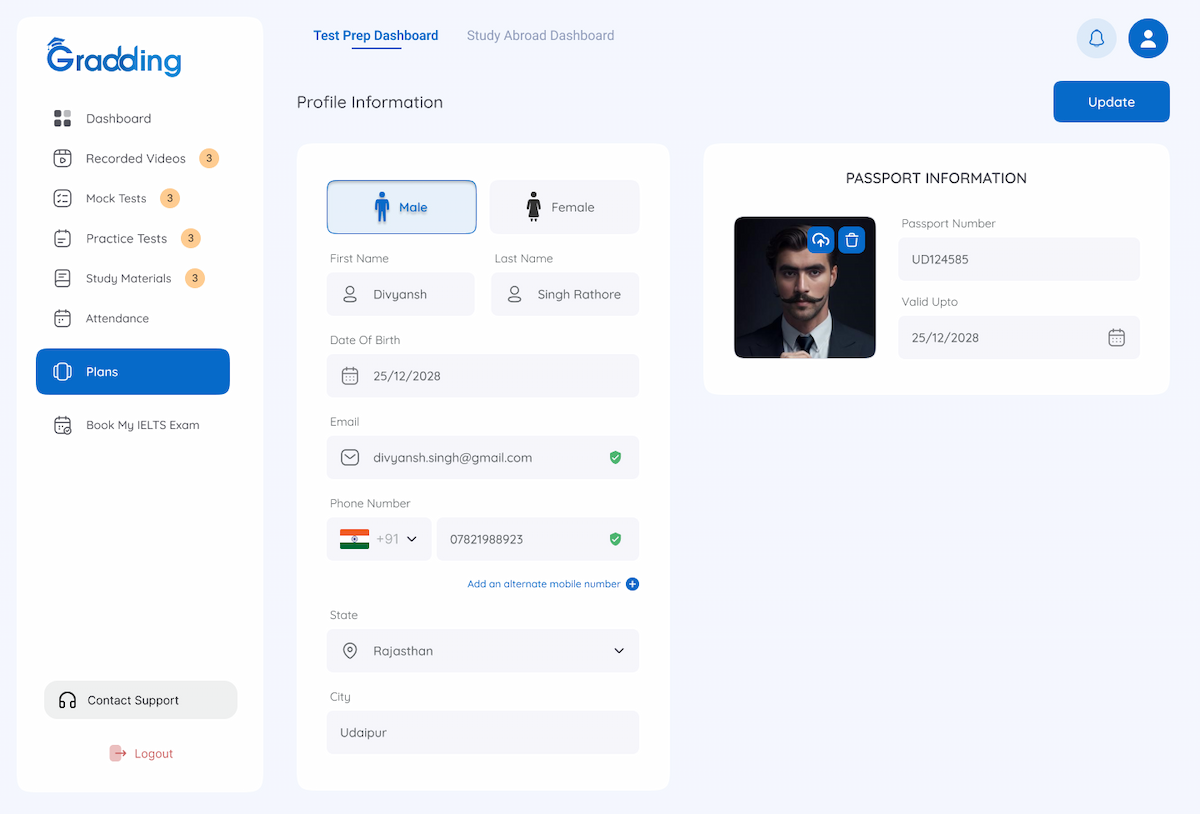Click the envelope icon in Email field

(x=350, y=457)
